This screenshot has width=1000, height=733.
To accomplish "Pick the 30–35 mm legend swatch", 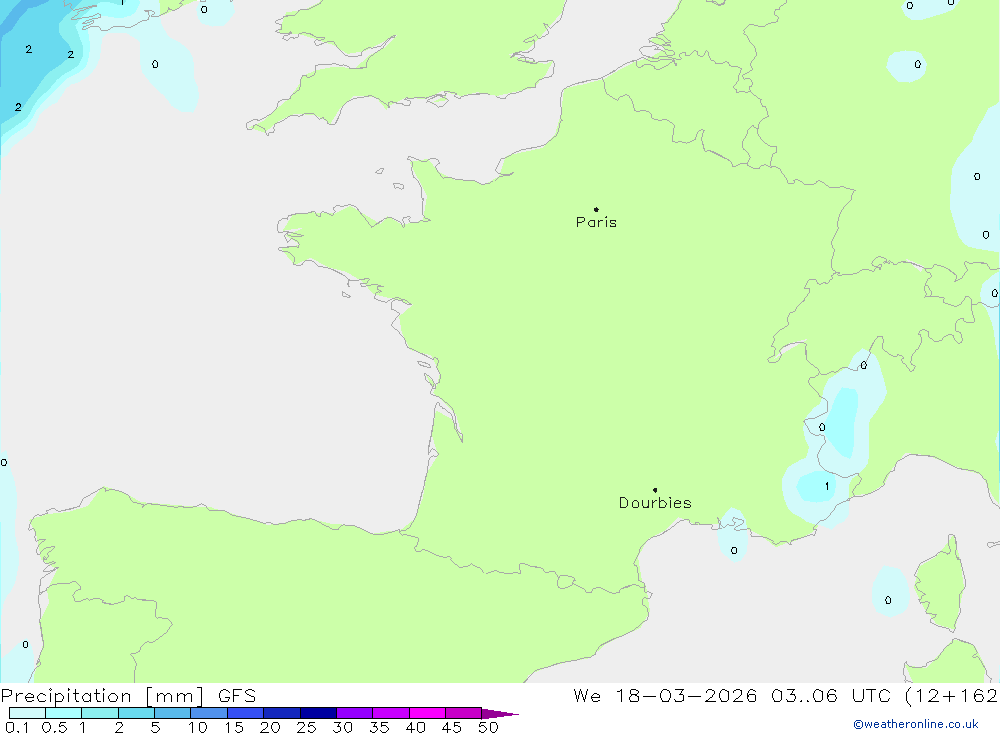I will pyautogui.click(x=354, y=713).
